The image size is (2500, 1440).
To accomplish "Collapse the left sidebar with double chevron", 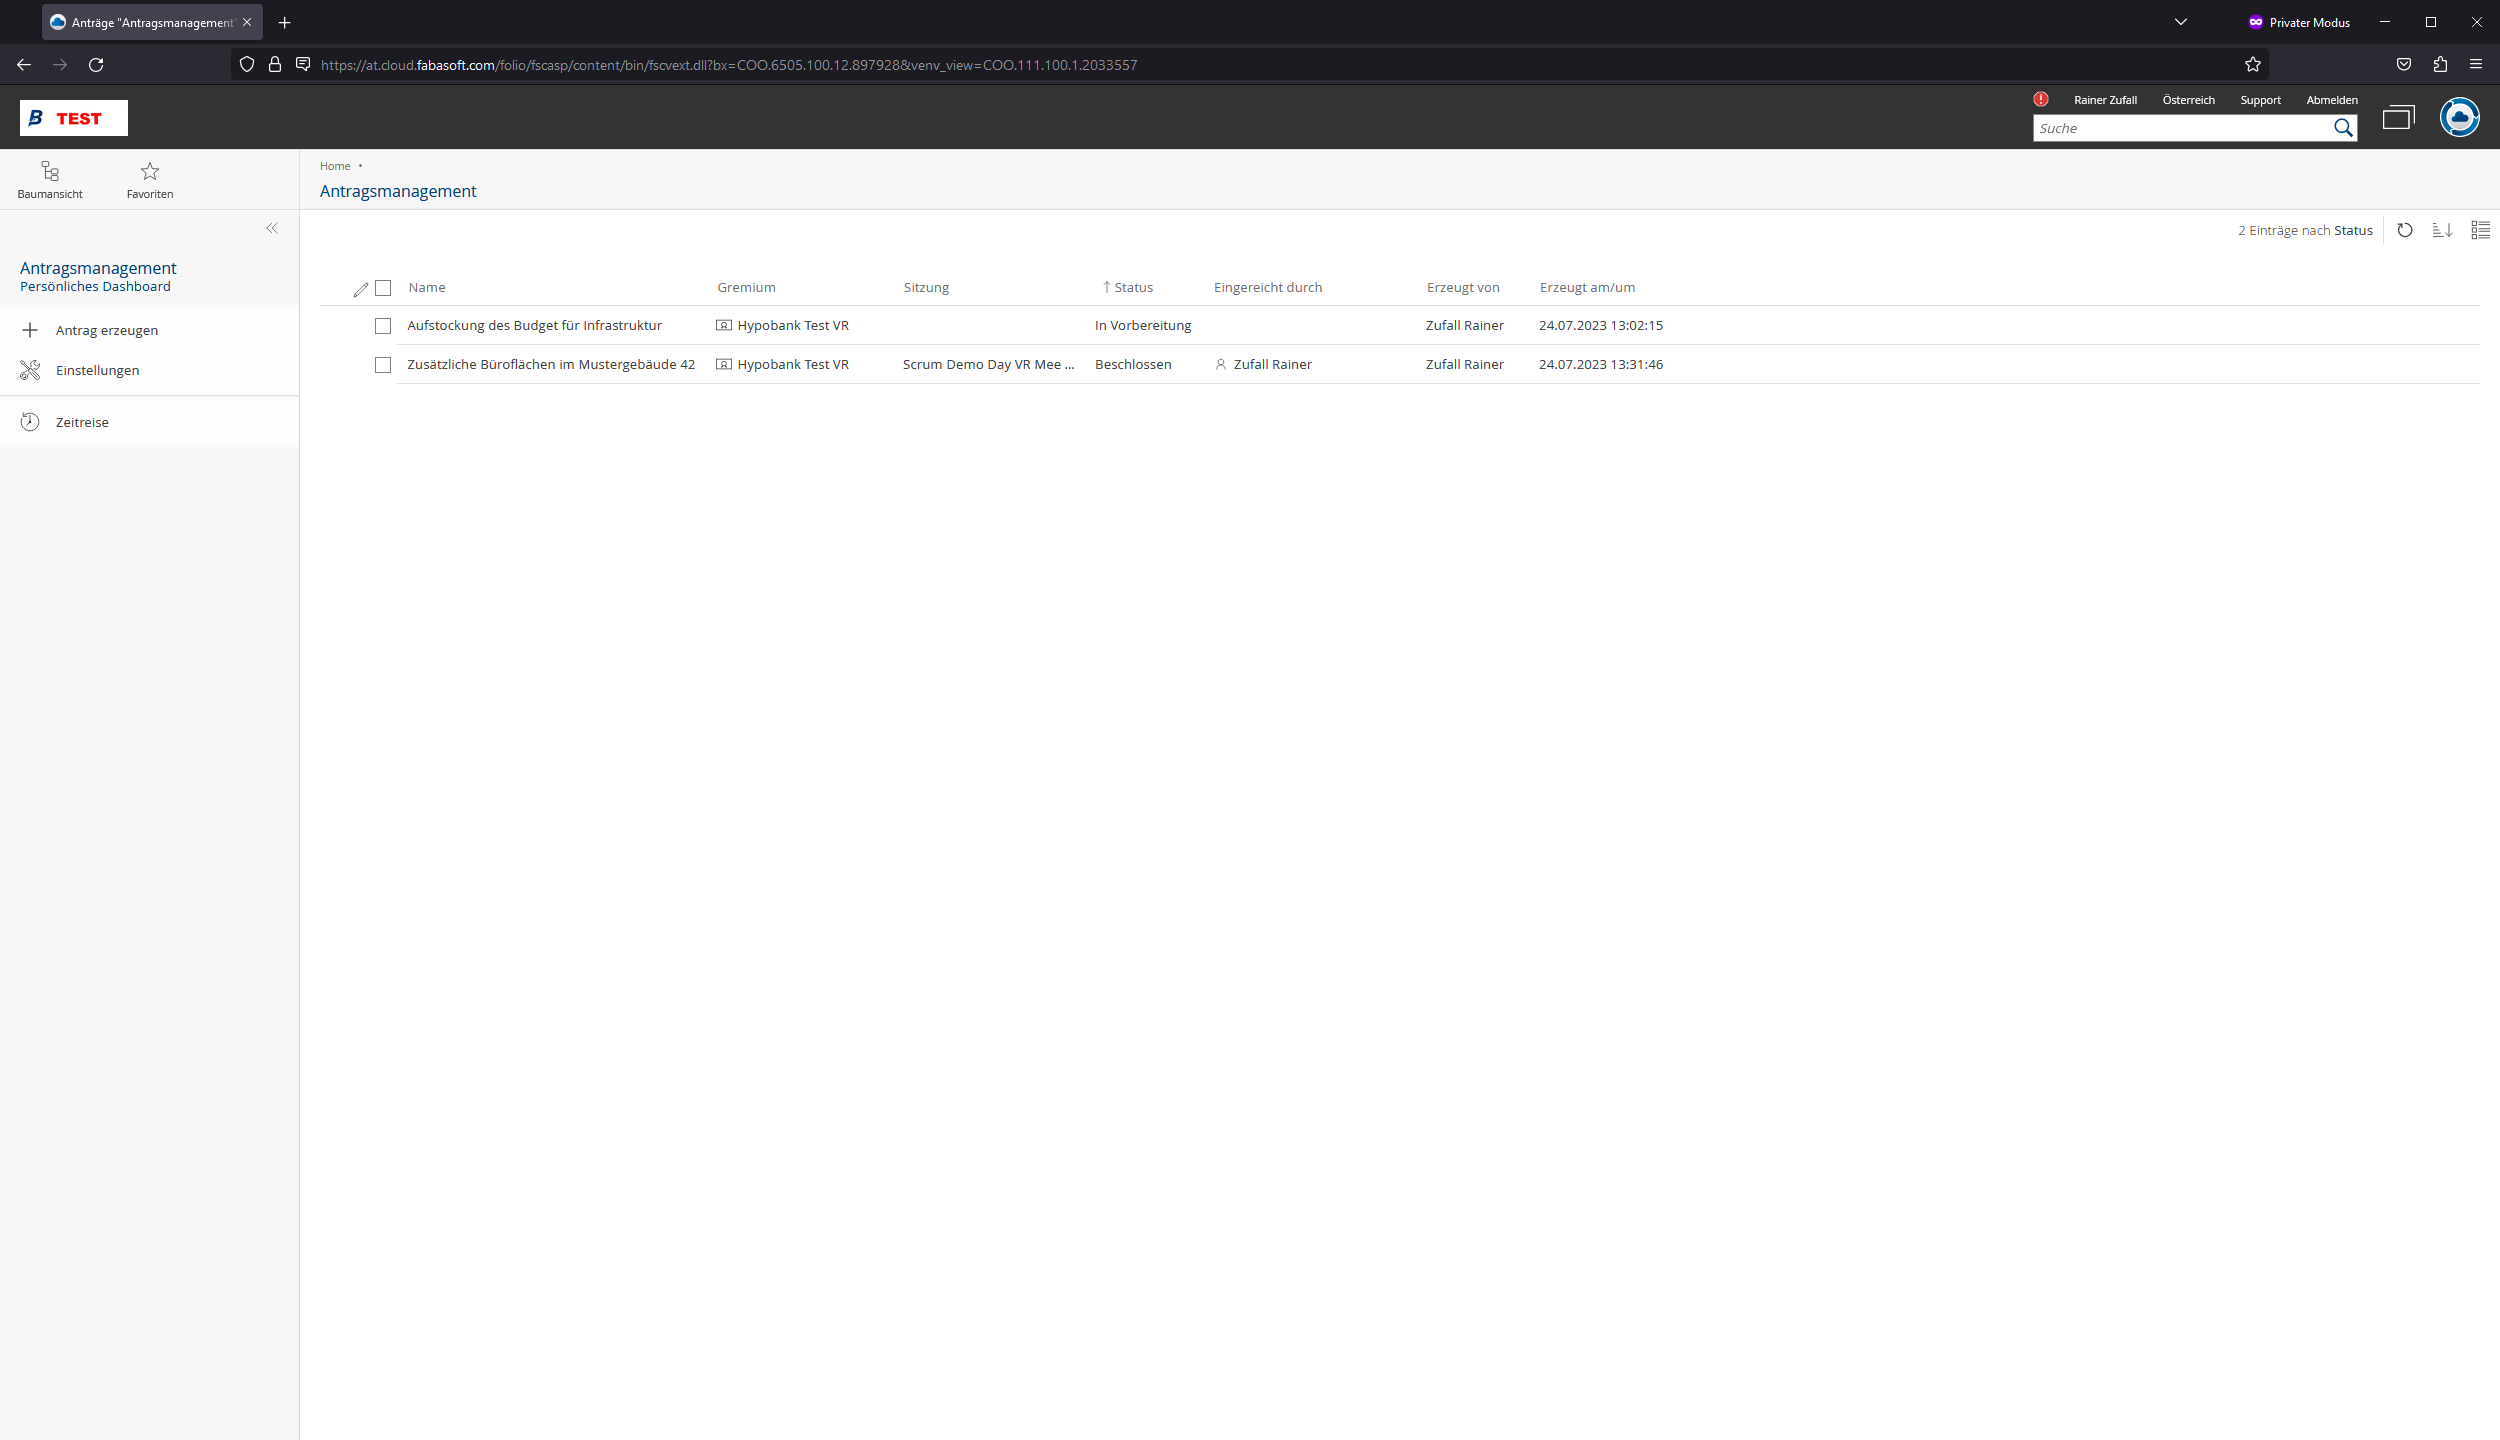I will click(272, 229).
